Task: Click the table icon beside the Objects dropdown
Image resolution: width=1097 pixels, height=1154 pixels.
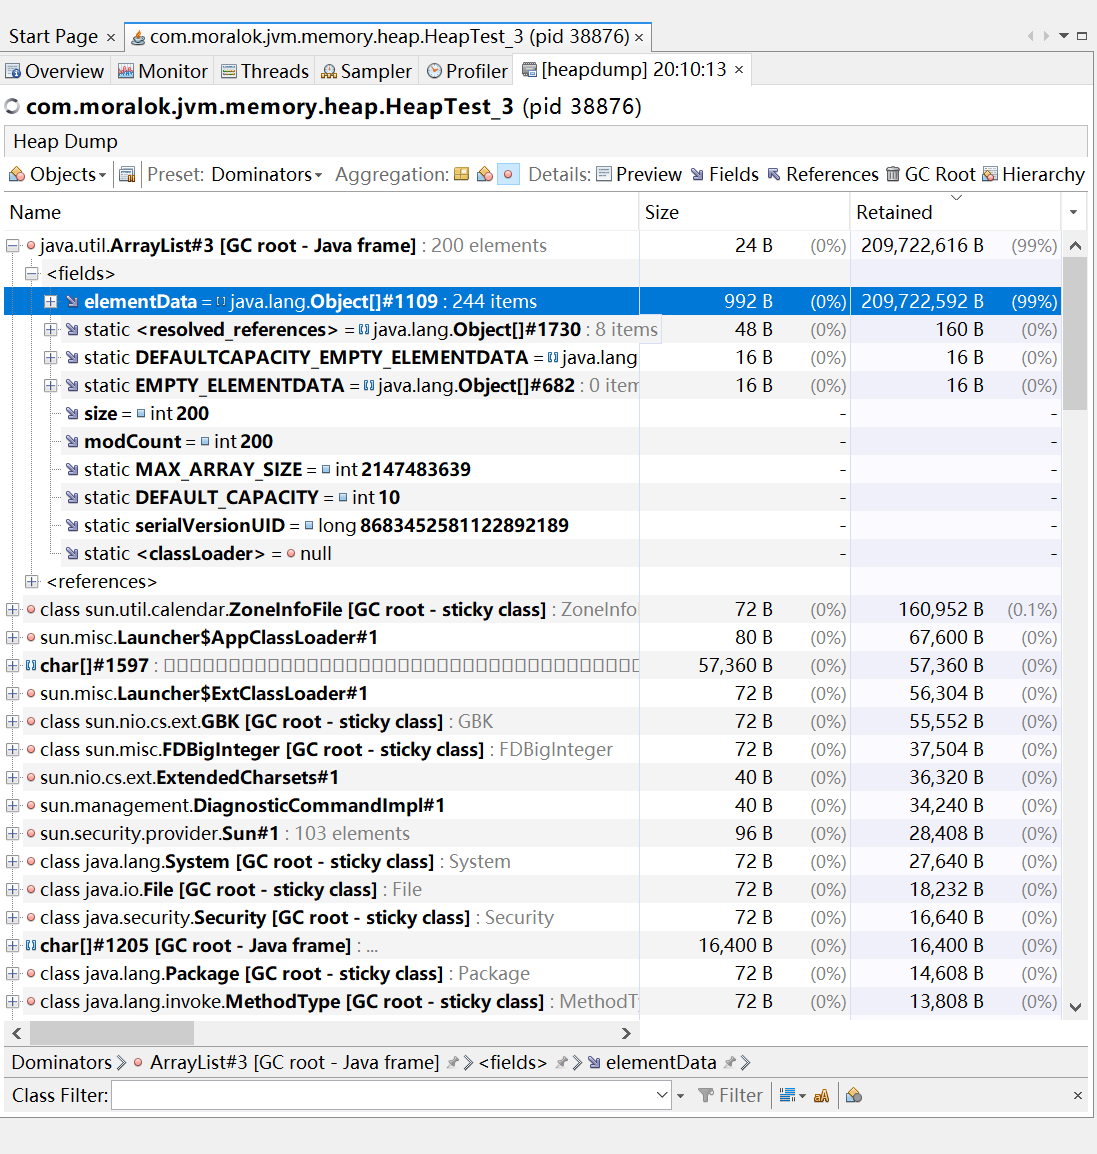Action: point(127,174)
